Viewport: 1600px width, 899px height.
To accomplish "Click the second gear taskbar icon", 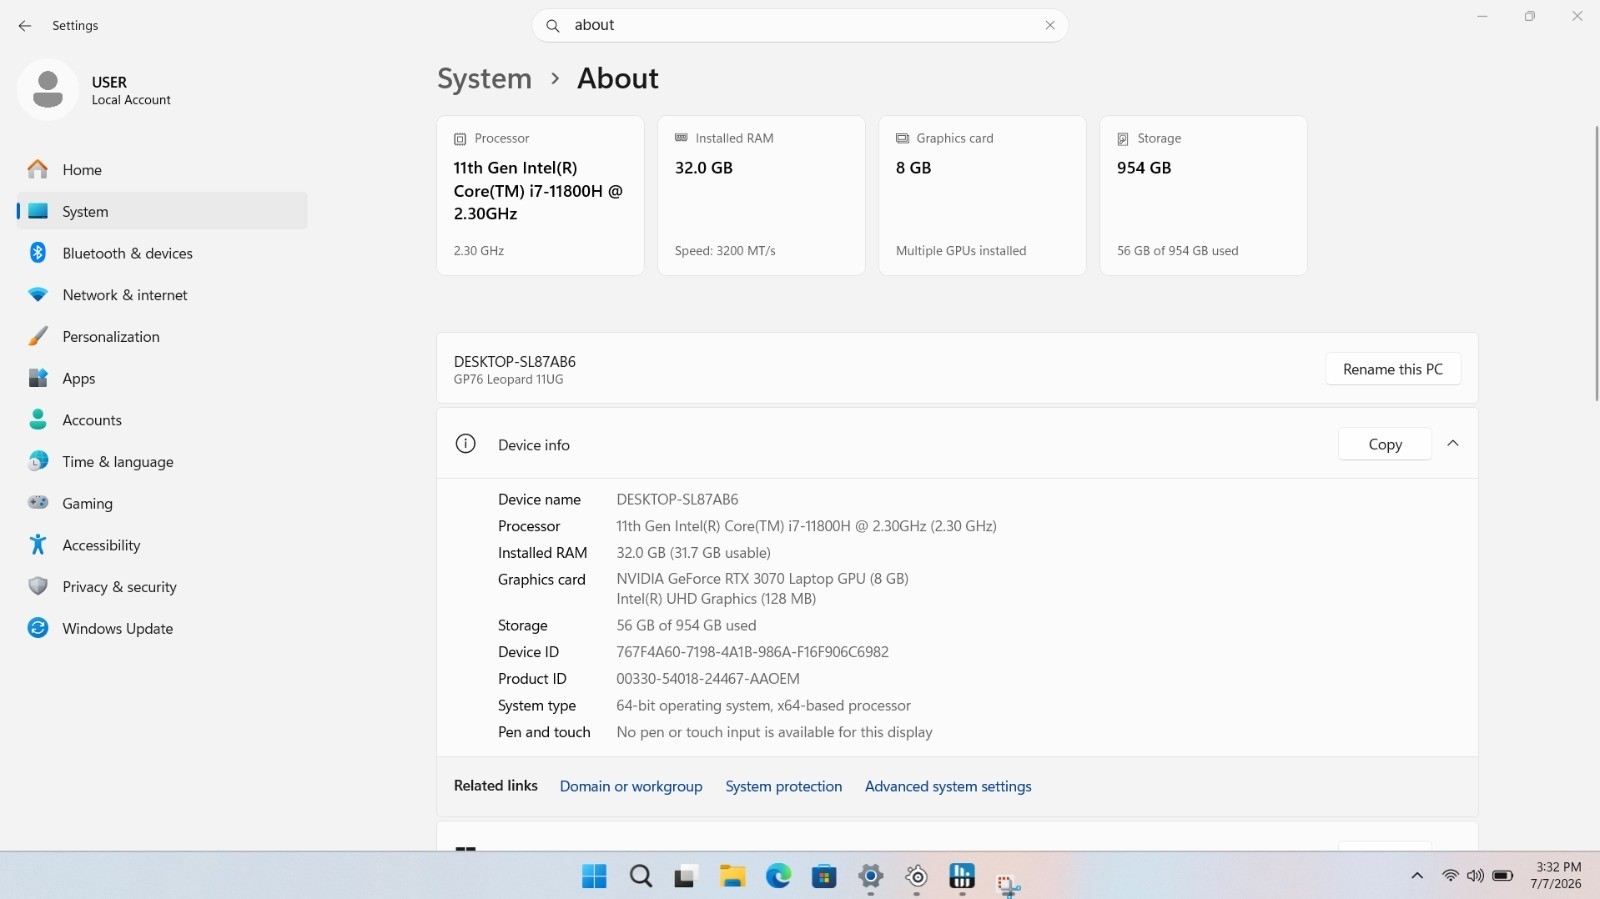I will pos(917,877).
